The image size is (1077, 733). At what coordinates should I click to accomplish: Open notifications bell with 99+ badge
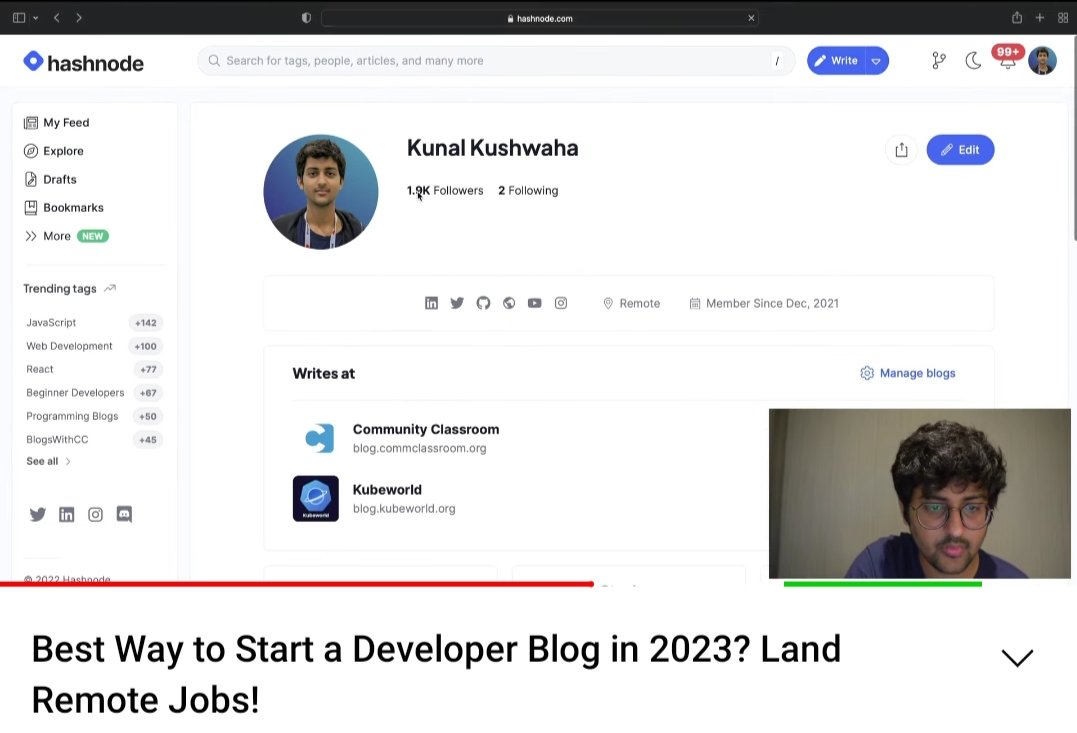1008,58
